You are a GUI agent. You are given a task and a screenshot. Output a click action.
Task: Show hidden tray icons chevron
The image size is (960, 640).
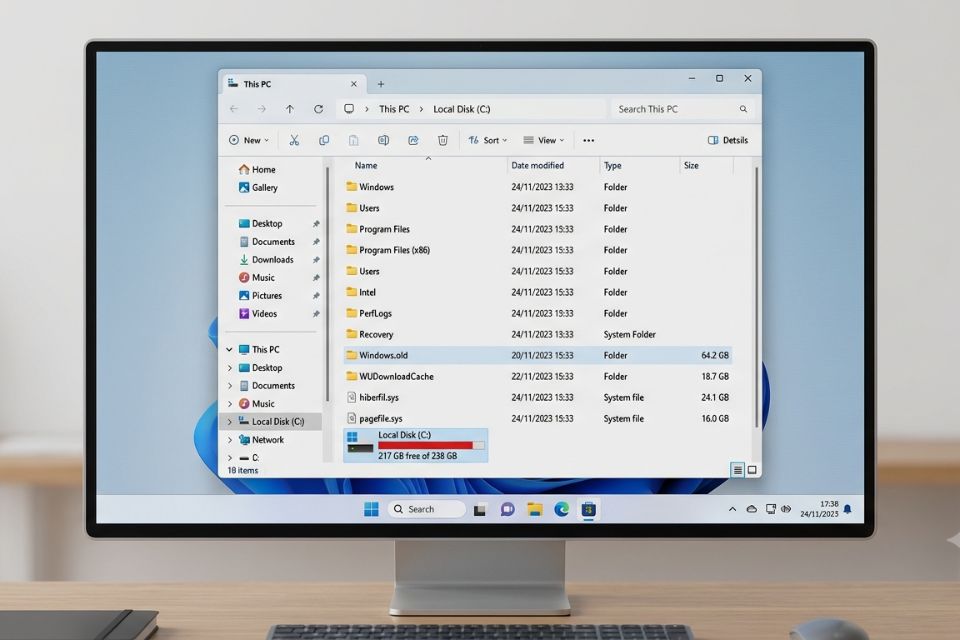[x=732, y=509]
